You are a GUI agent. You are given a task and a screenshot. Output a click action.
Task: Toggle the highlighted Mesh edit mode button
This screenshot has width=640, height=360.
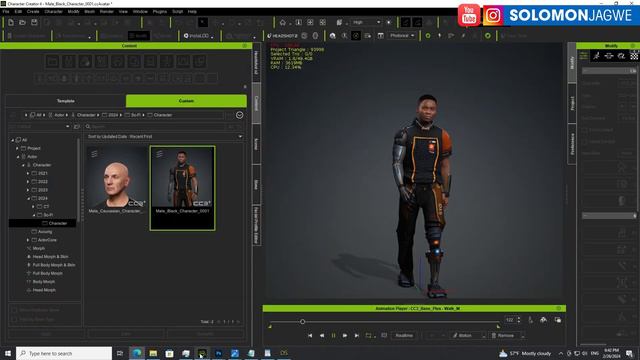(x=138, y=36)
